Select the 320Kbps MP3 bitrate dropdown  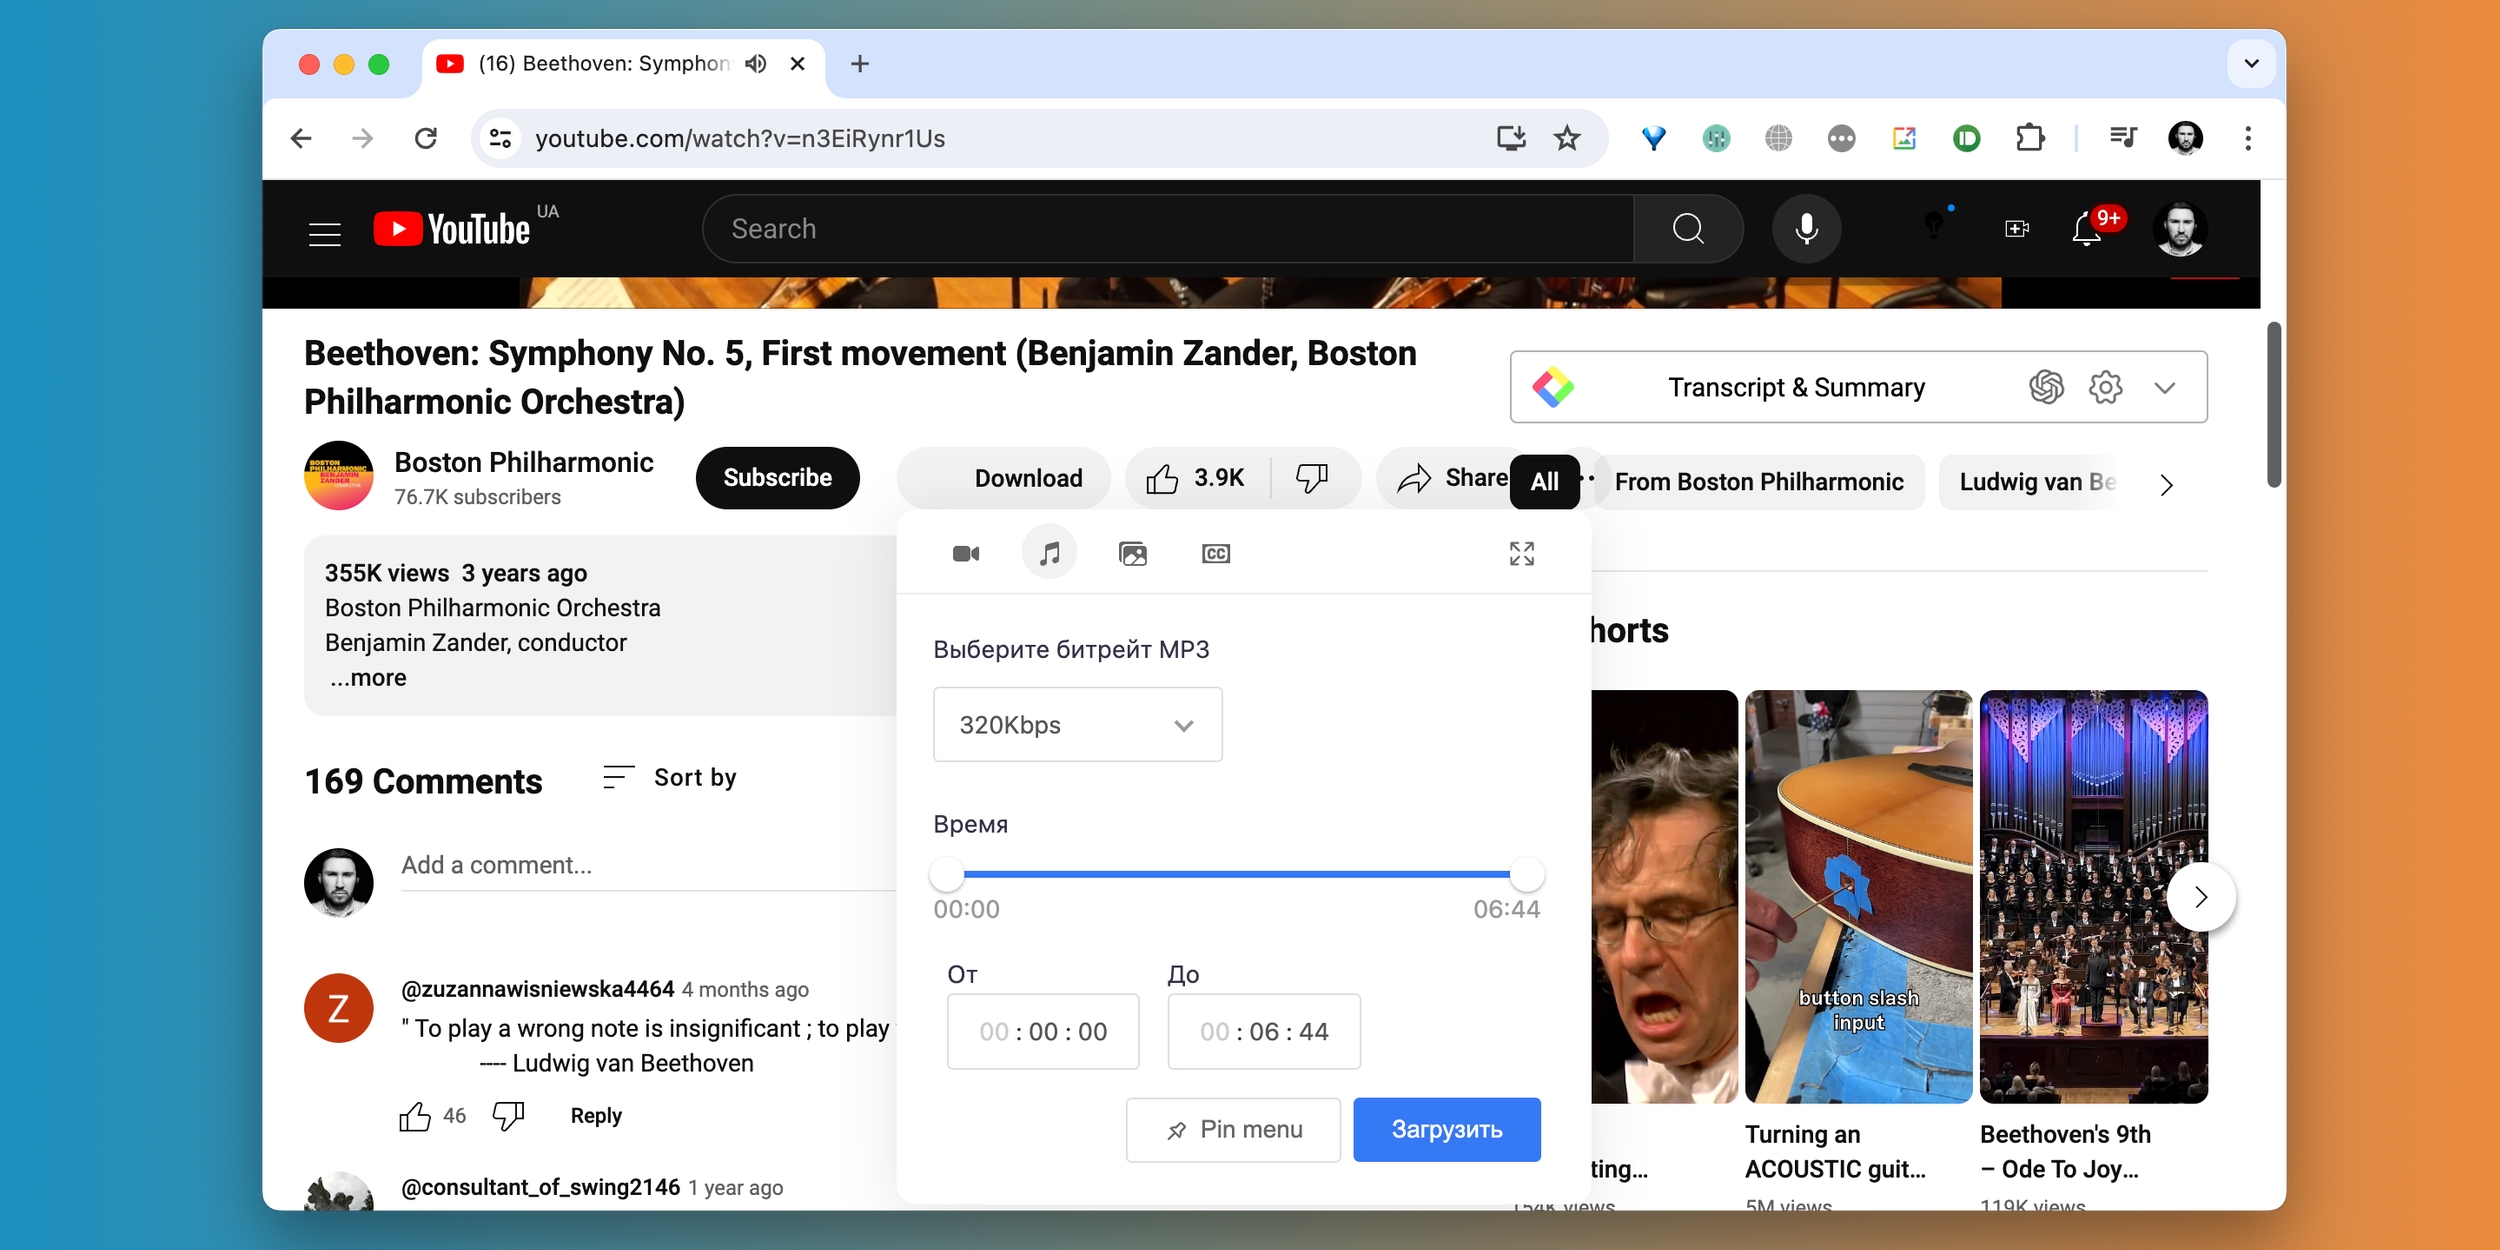1076,724
